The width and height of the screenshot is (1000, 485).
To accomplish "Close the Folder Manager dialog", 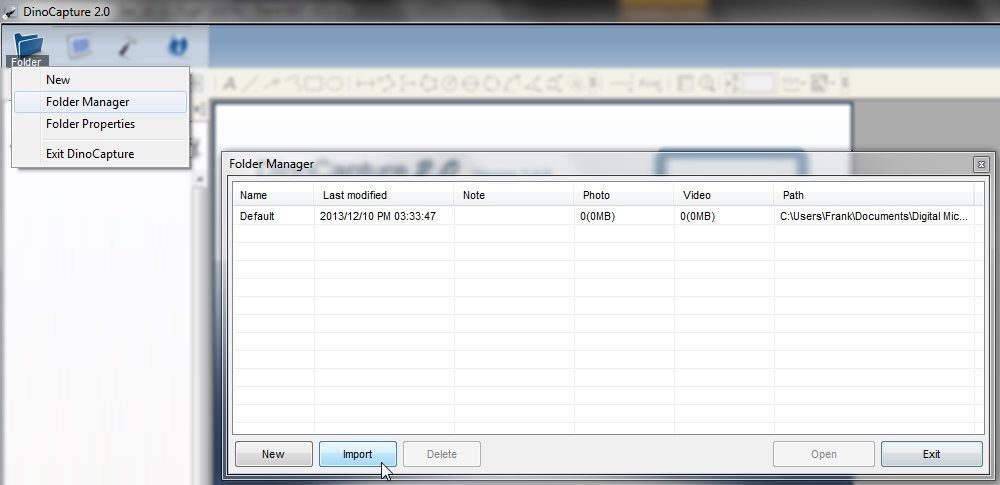I will pyautogui.click(x=981, y=164).
